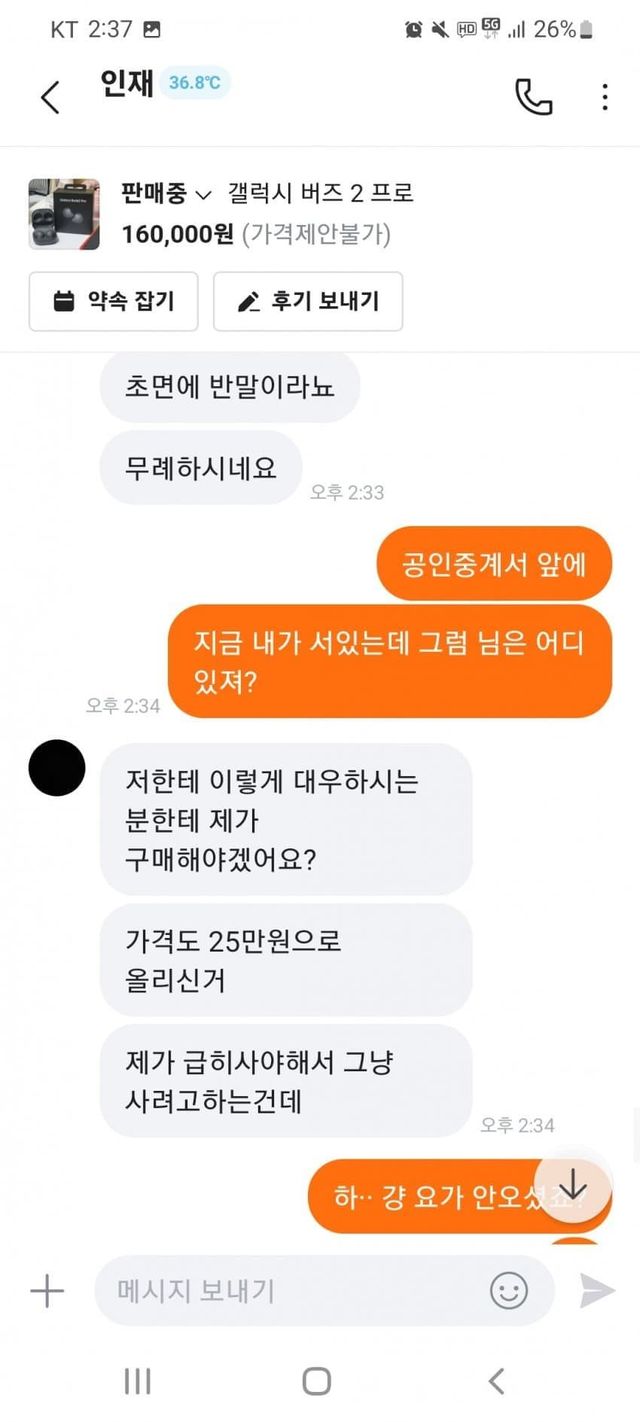This screenshot has height=1422, width=640.
Task: Jump to latest message with down arrow
Action: point(573,1186)
